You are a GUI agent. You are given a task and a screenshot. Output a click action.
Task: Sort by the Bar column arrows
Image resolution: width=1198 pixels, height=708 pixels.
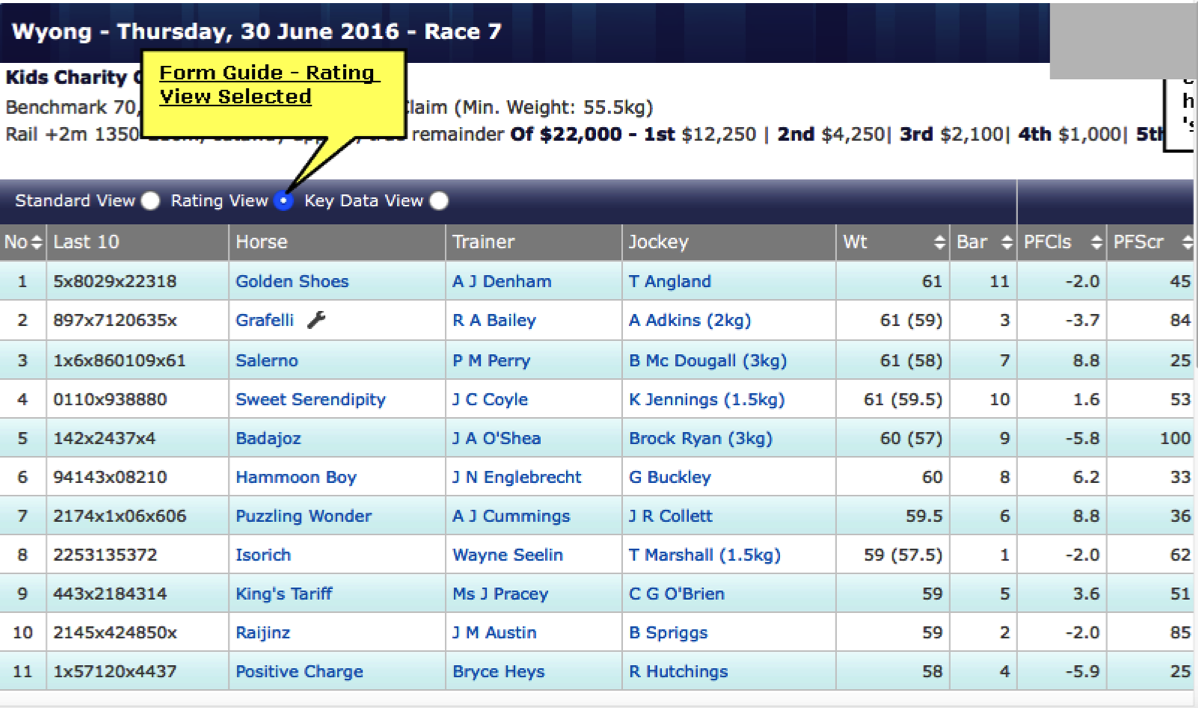pos(1005,243)
